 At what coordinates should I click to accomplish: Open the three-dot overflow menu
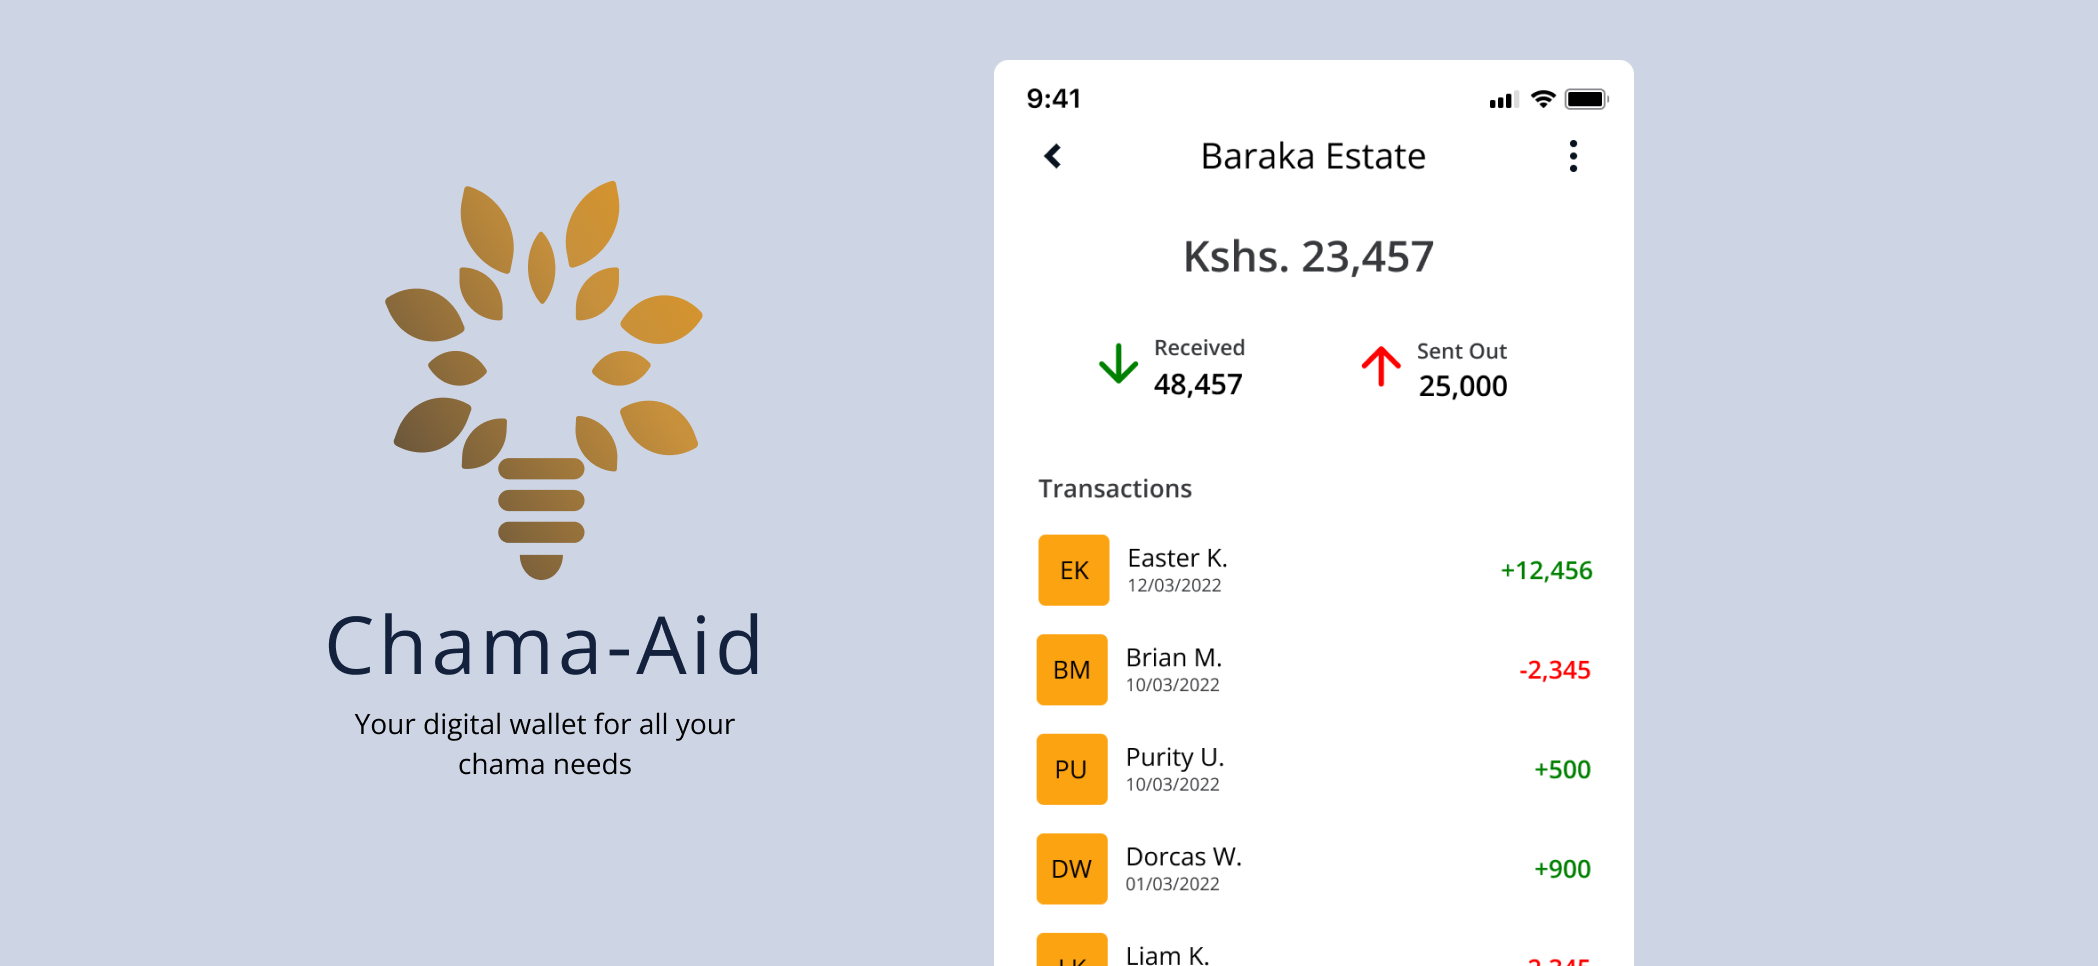1573,156
